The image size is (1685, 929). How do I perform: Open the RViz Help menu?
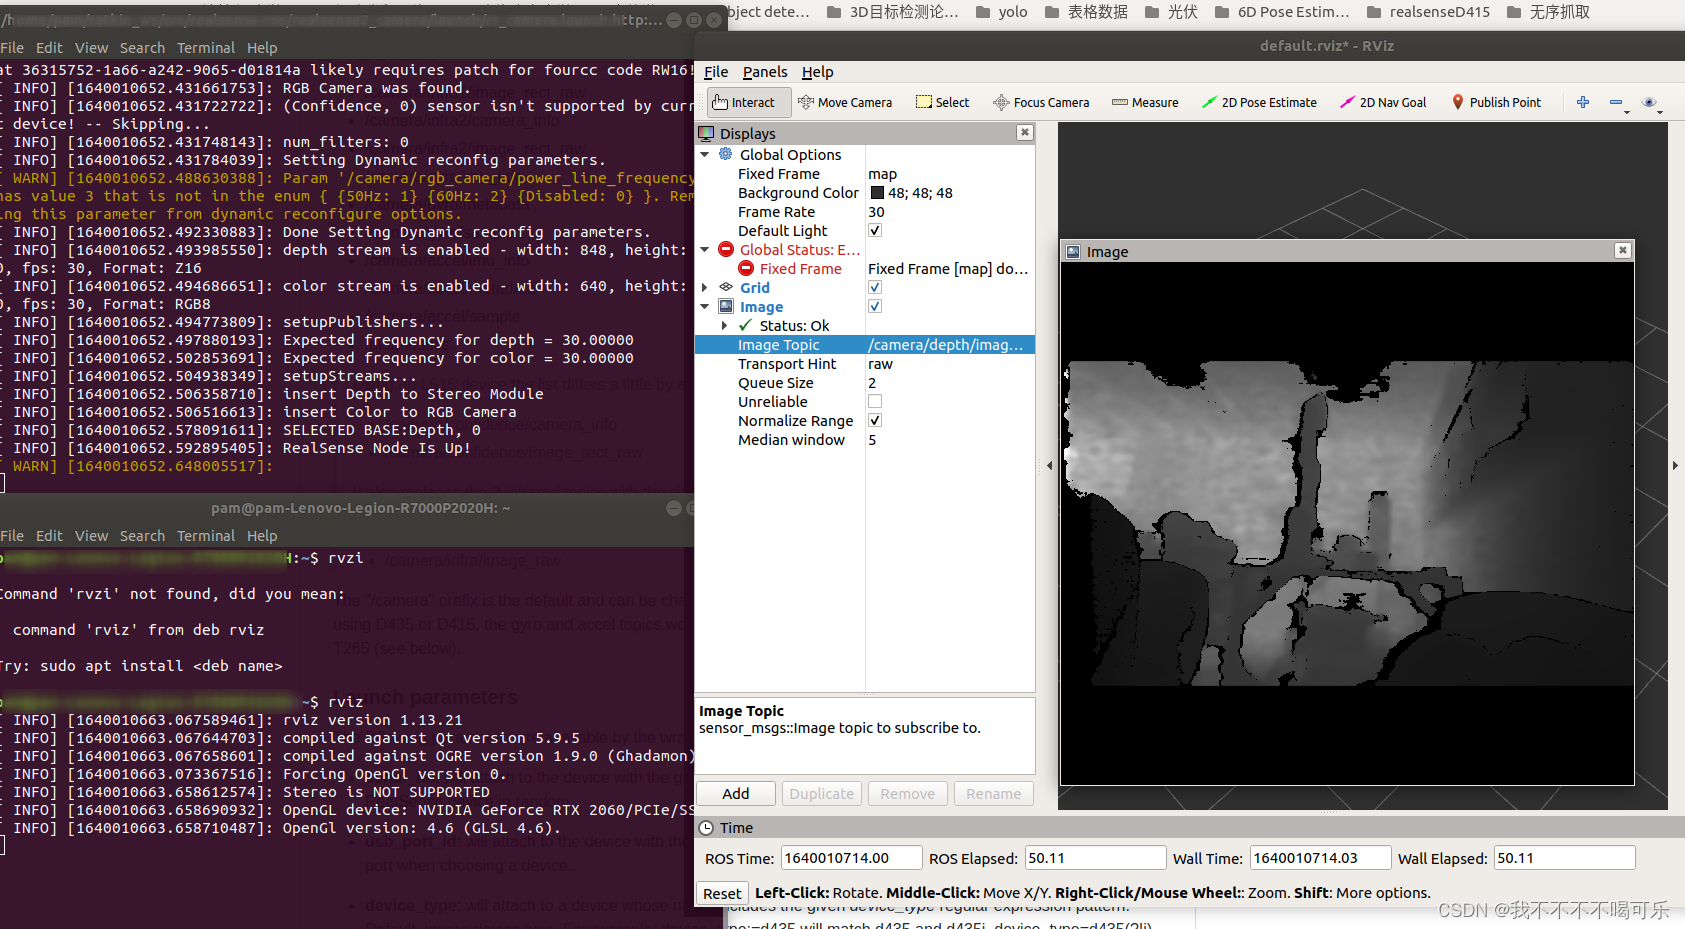(x=817, y=72)
